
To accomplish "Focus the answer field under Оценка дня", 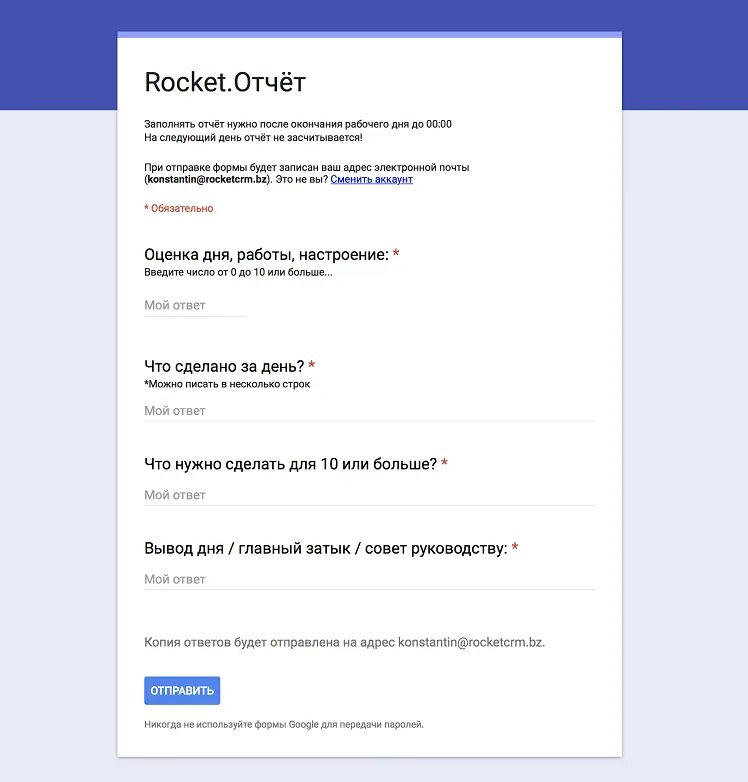I will (194, 305).
